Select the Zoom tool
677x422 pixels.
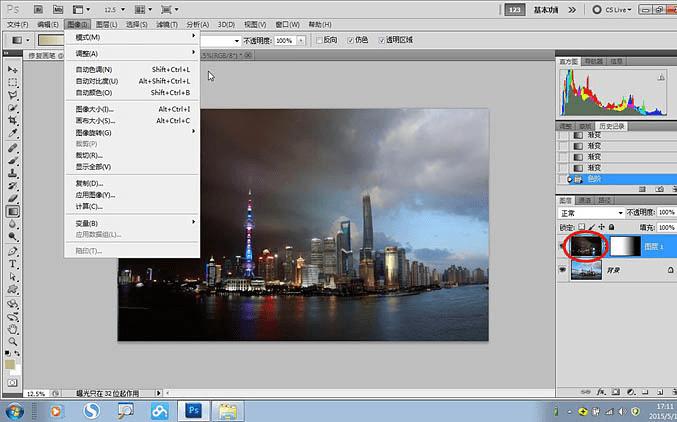[13, 342]
